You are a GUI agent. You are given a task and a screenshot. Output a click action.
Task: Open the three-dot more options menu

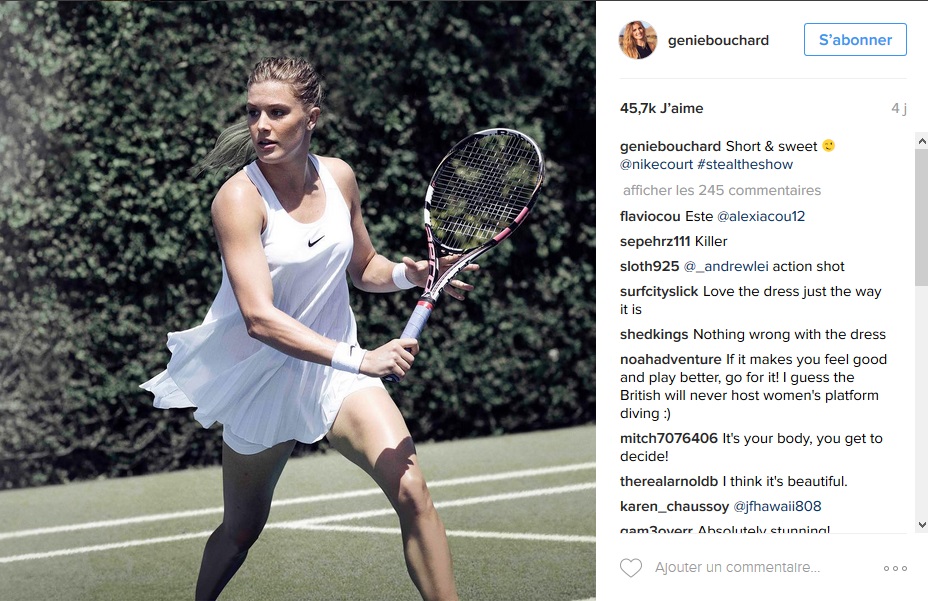click(895, 568)
